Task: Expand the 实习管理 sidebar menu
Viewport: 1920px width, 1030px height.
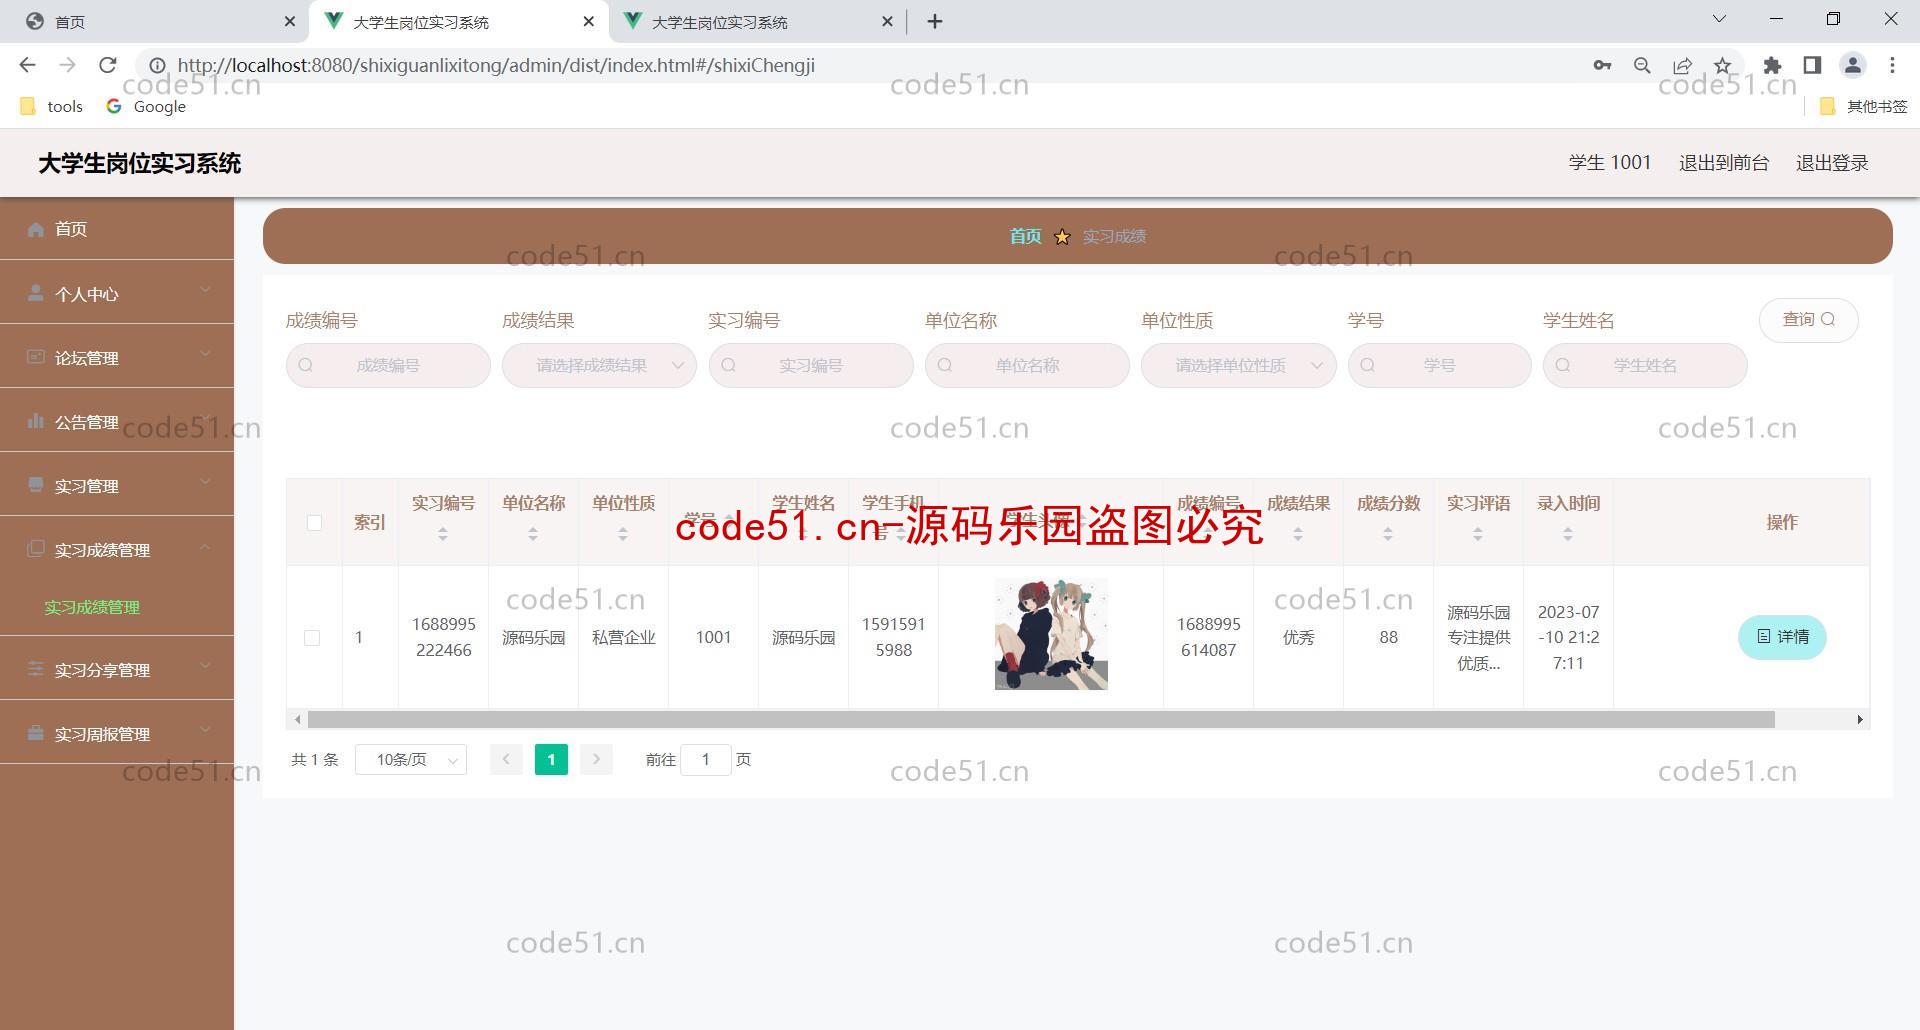Action: [117, 485]
